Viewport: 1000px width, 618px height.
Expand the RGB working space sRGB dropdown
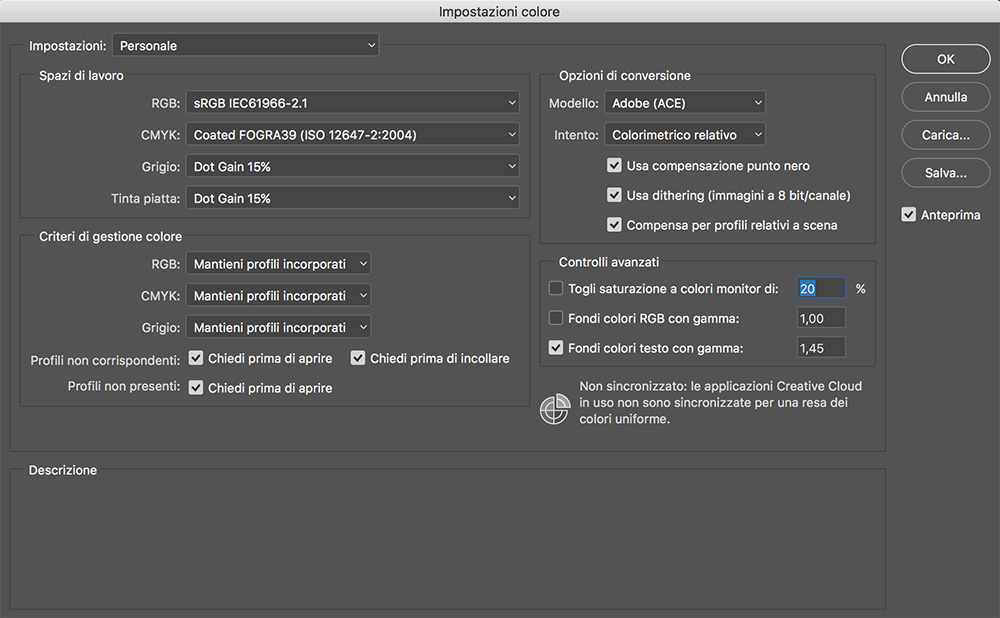[x=352, y=103]
